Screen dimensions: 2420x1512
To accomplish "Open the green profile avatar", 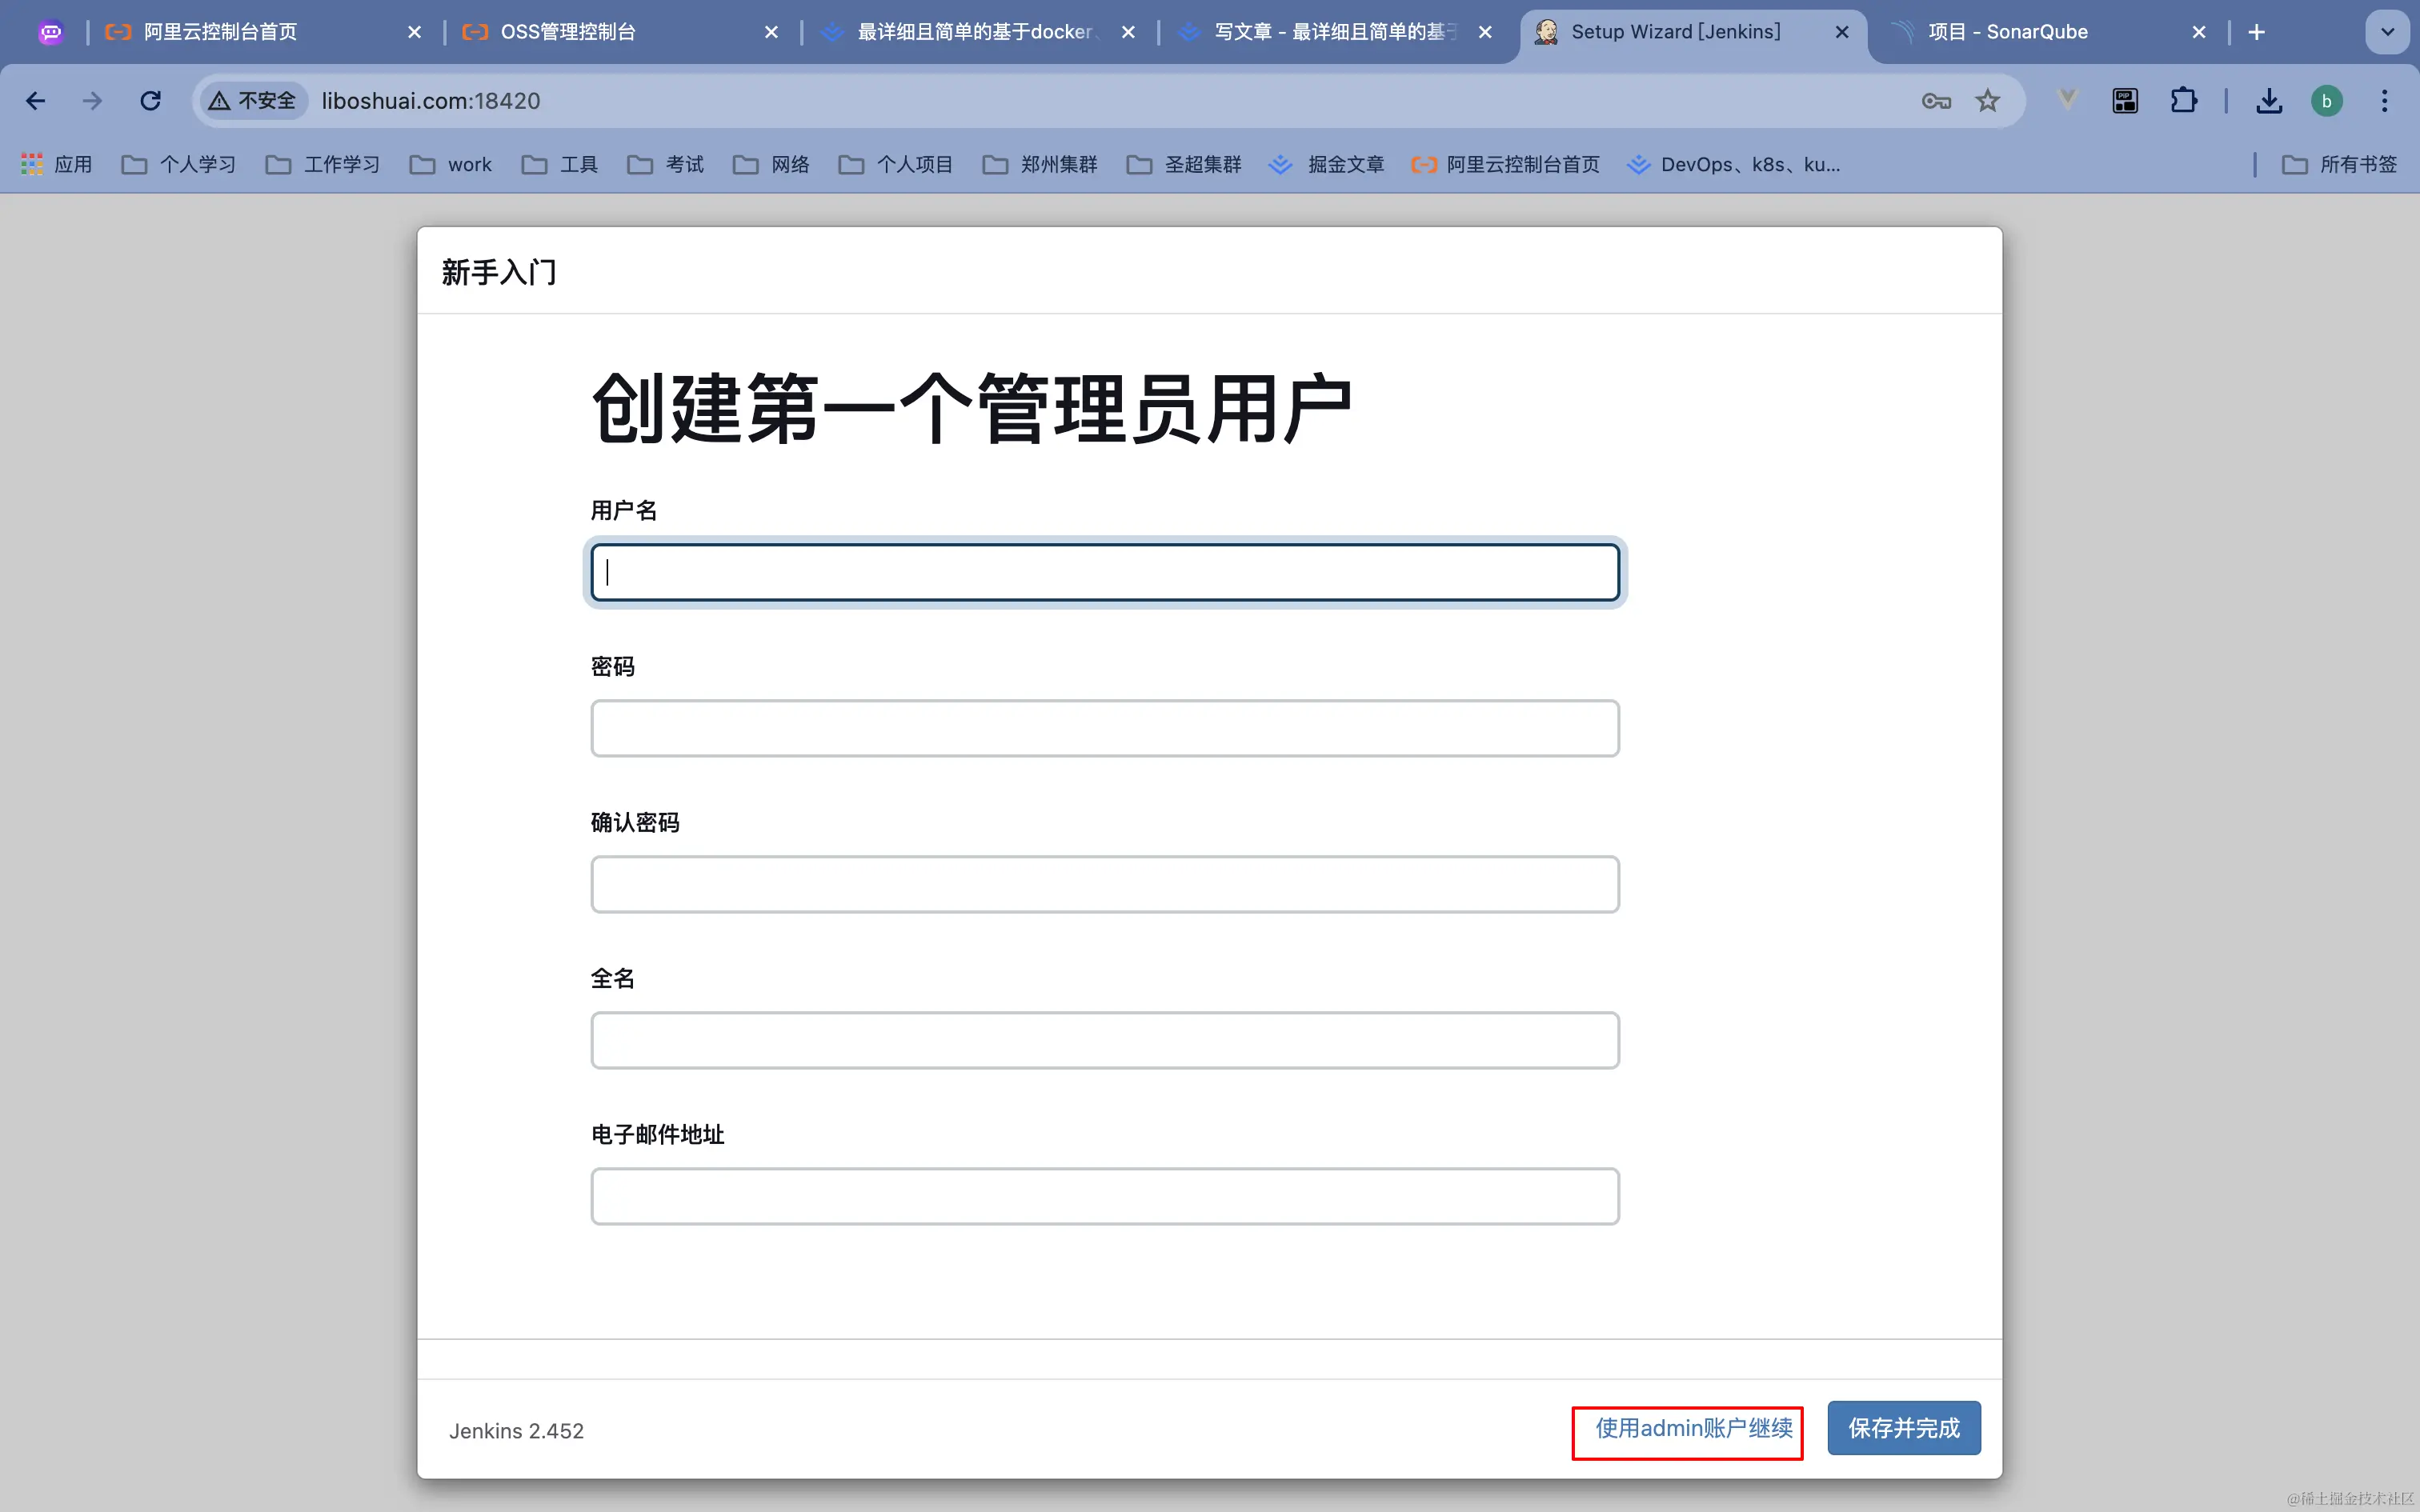I will coord(2326,101).
